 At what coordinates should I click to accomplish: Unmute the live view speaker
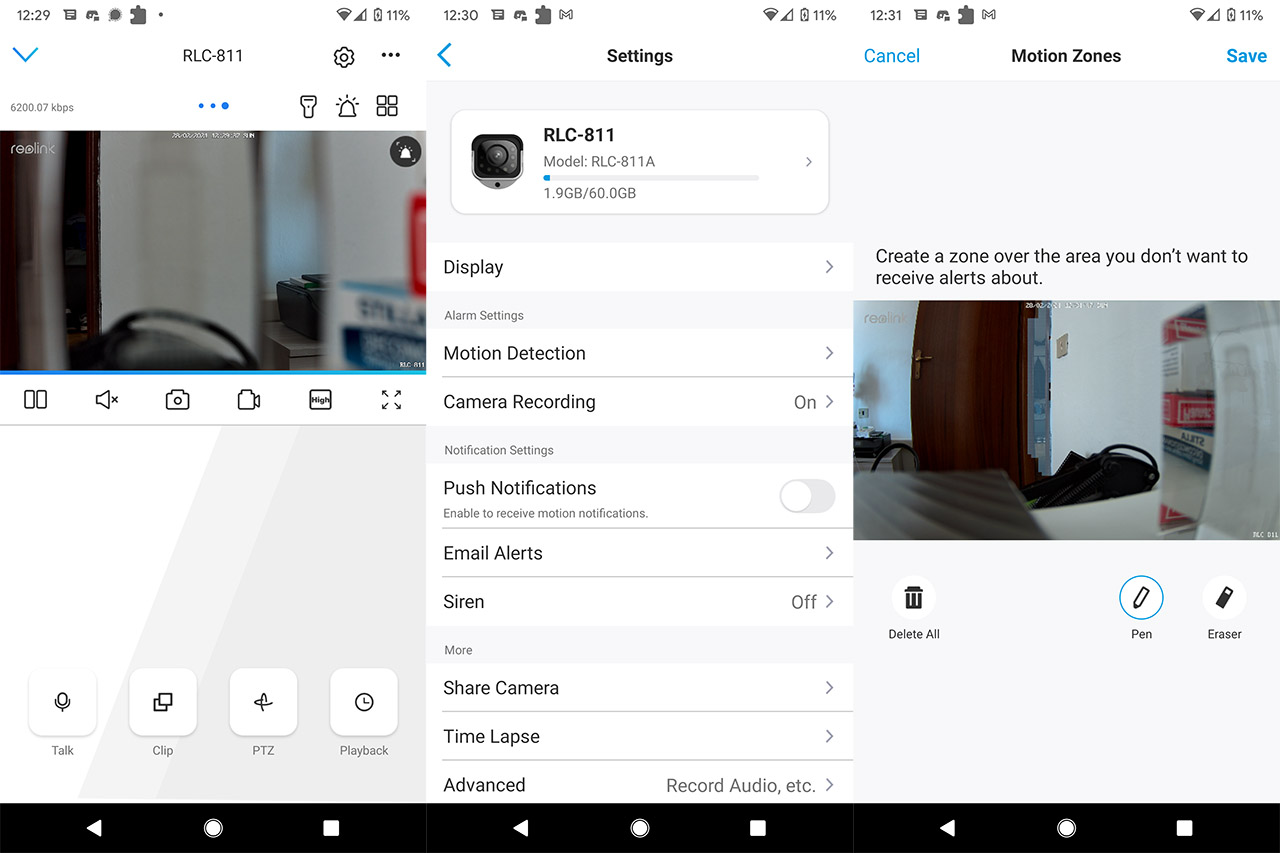[x=106, y=400]
